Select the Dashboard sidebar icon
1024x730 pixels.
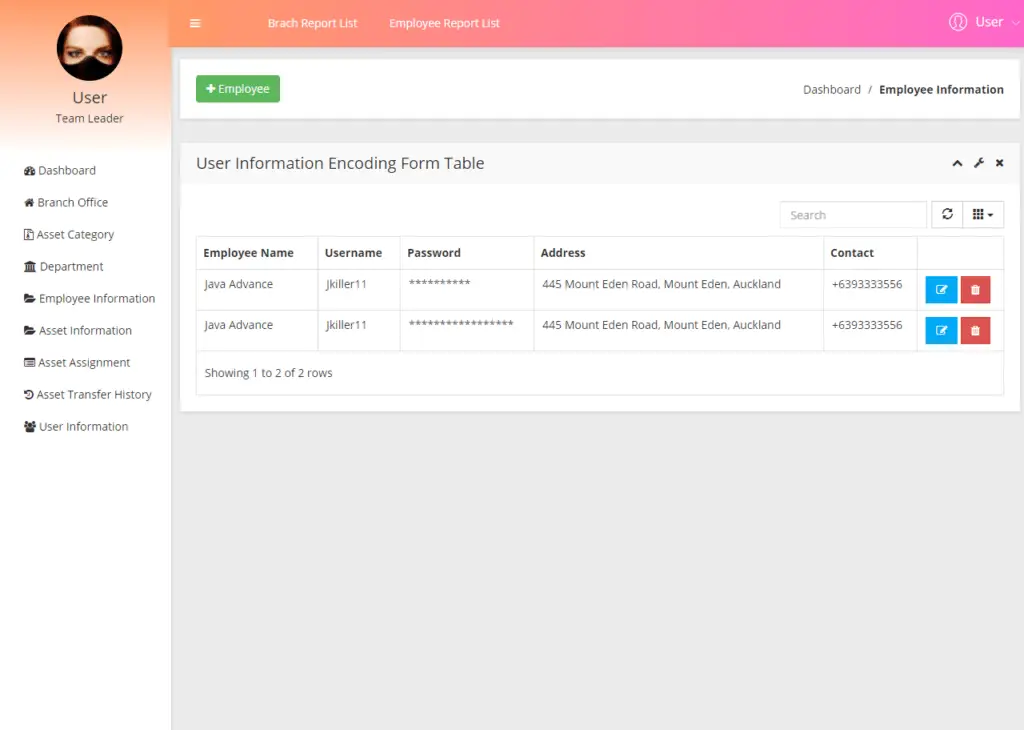[28, 170]
